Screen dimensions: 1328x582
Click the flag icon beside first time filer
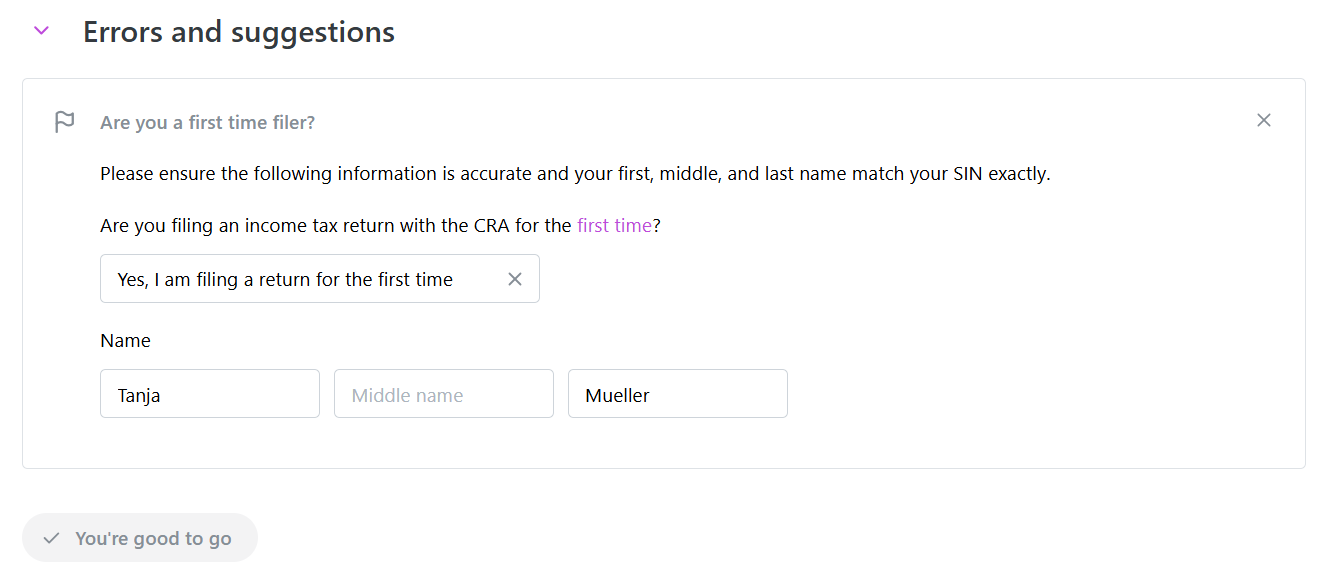pos(64,122)
